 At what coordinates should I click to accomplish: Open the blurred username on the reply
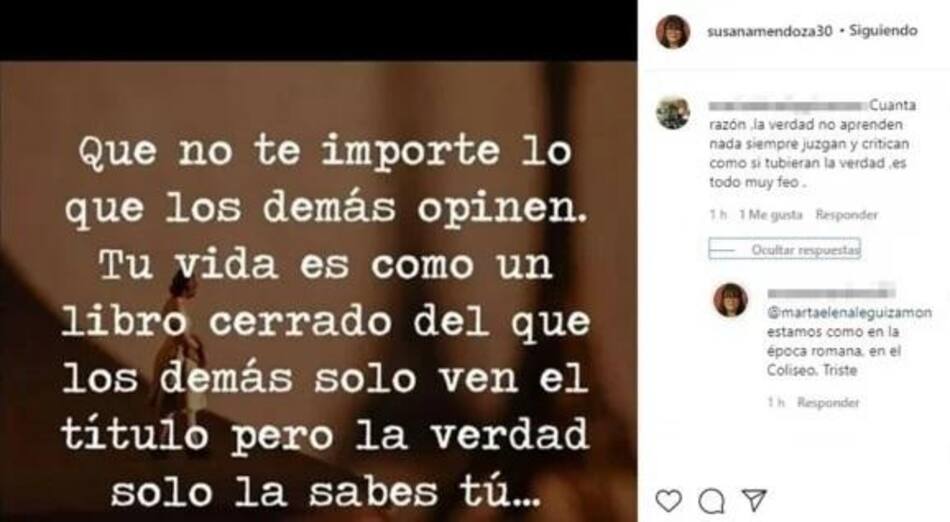click(x=831, y=293)
